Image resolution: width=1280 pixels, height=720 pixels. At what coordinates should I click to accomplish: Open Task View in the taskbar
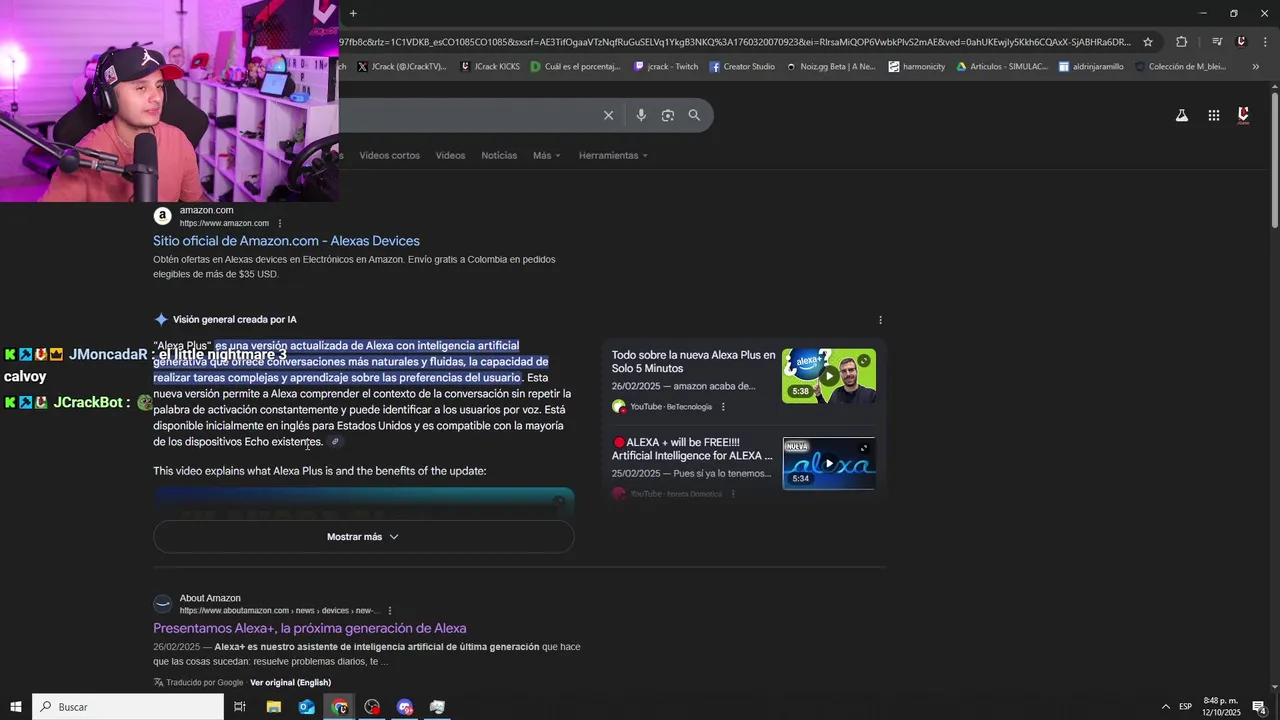coord(240,707)
